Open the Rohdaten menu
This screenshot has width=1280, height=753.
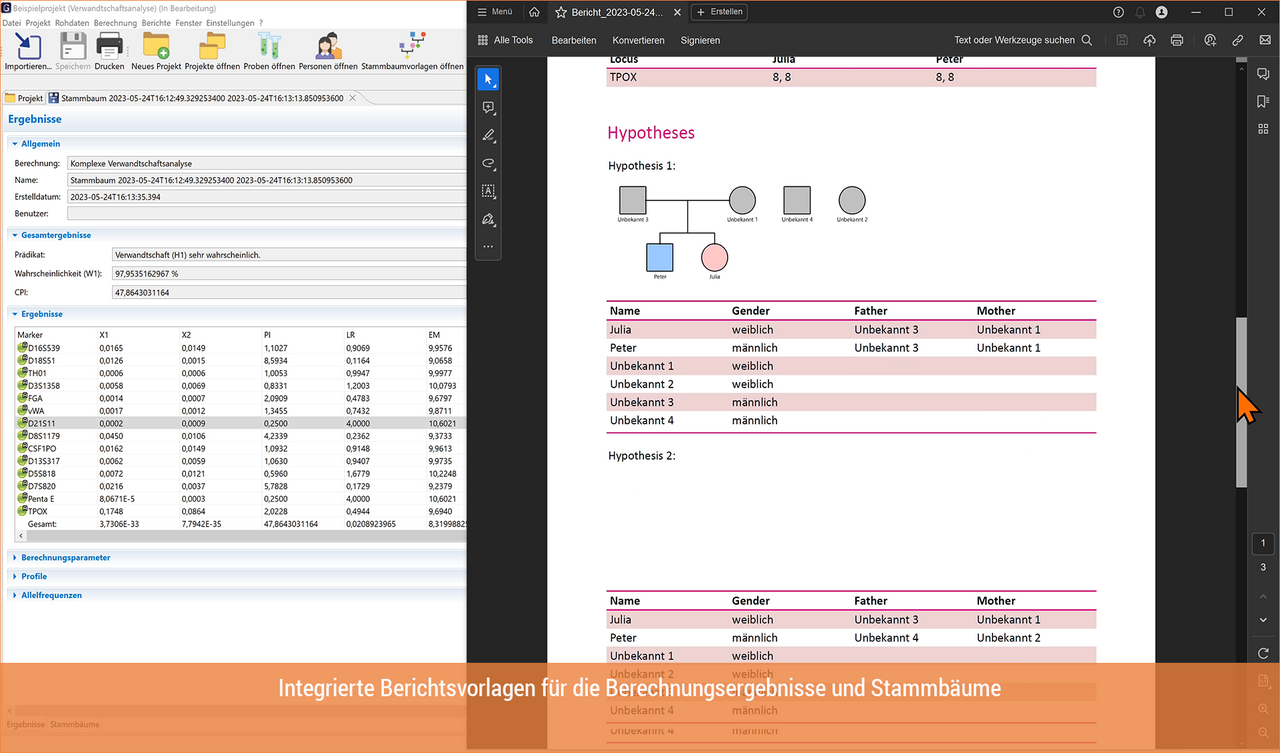point(72,23)
